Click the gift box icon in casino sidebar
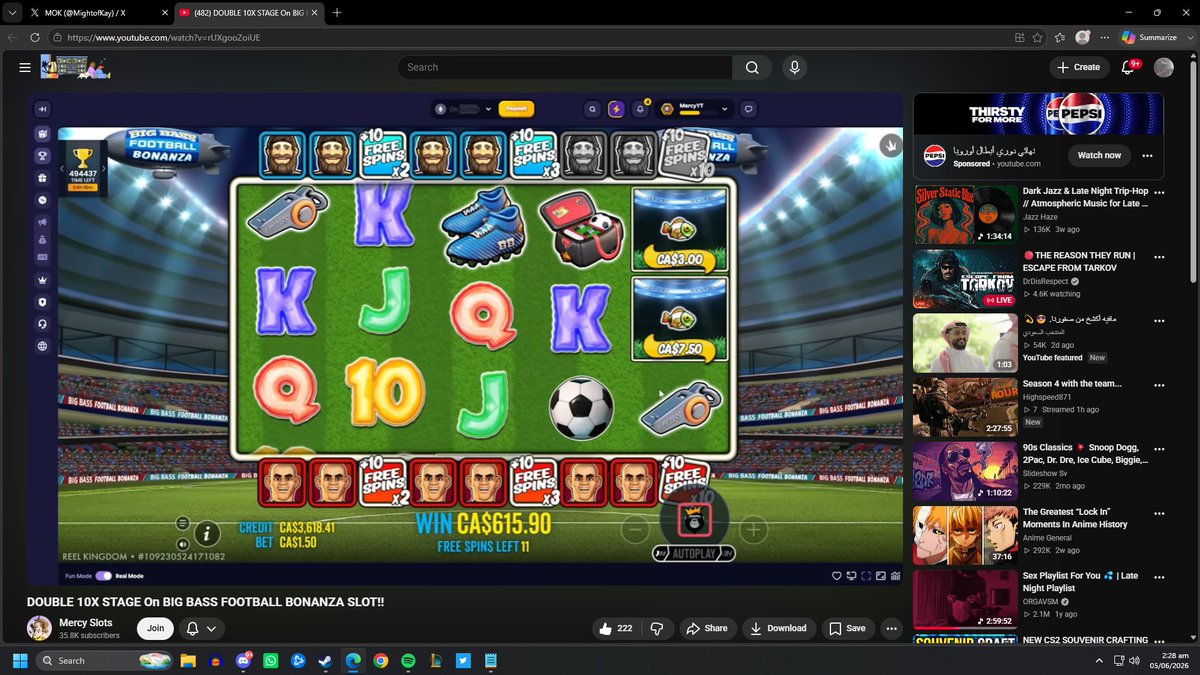The image size is (1200, 675). (x=43, y=178)
